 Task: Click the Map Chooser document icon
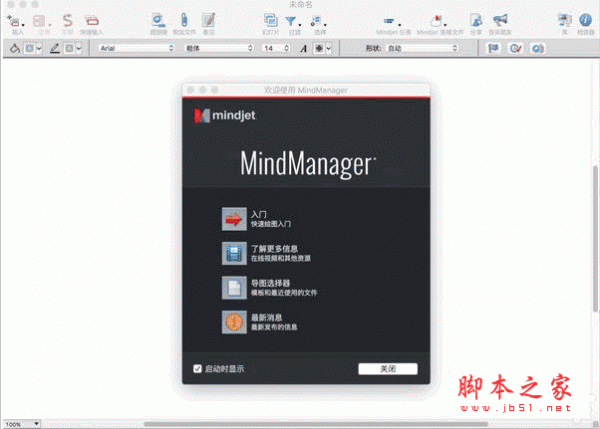(x=234, y=288)
